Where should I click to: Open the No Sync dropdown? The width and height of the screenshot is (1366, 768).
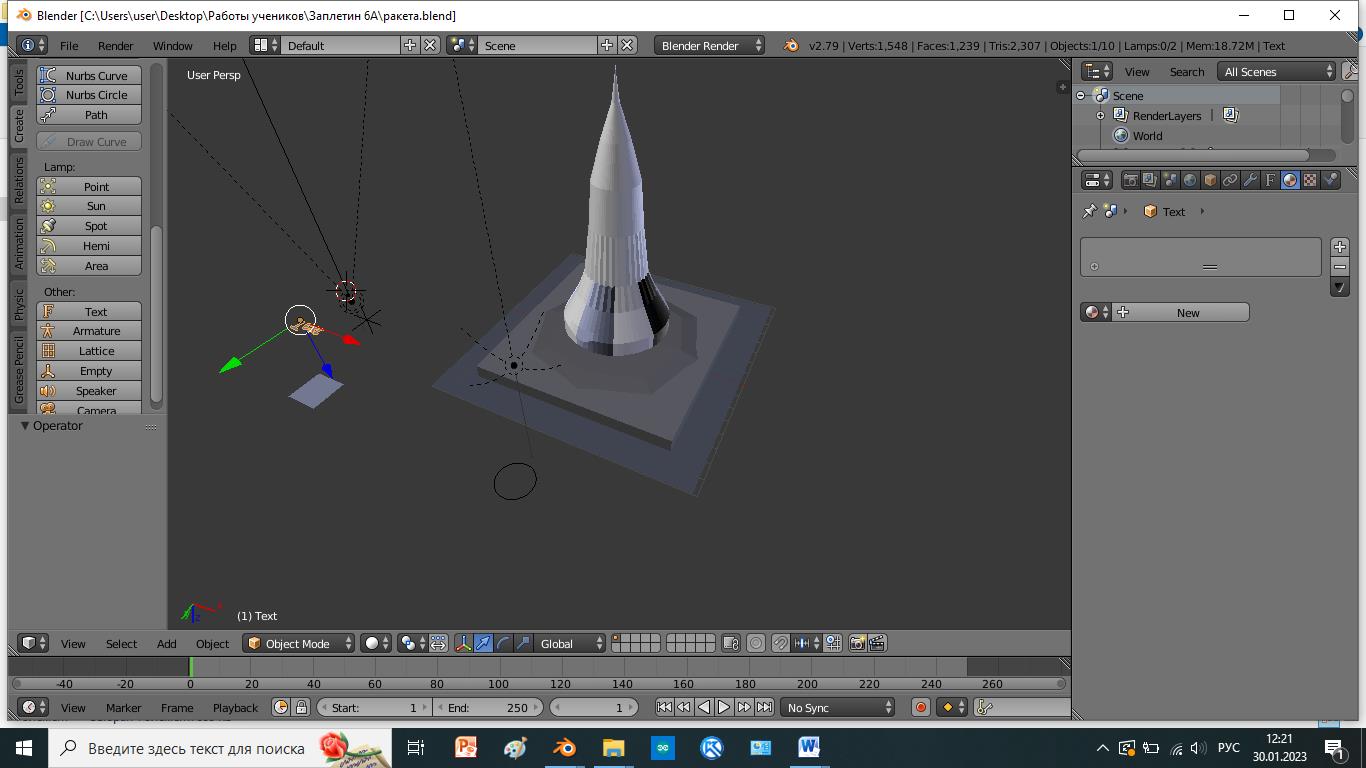point(837,707)
